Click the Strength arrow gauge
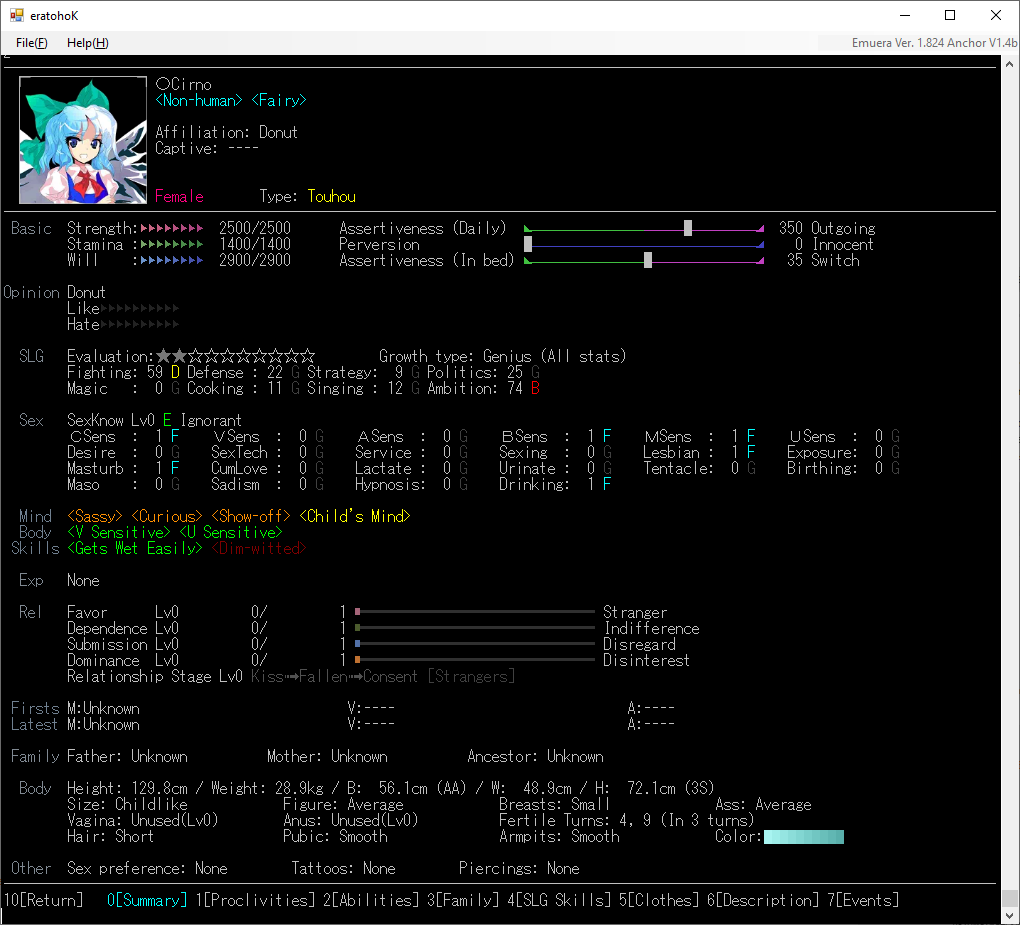The height and width of the screenshot is (925, 1020). (x=172, y=228)
